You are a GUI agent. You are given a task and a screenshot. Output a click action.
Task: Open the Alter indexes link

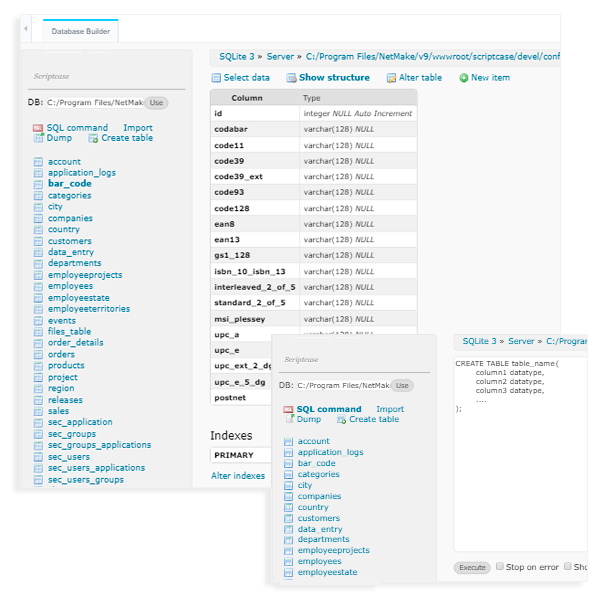tap(238, 476)
